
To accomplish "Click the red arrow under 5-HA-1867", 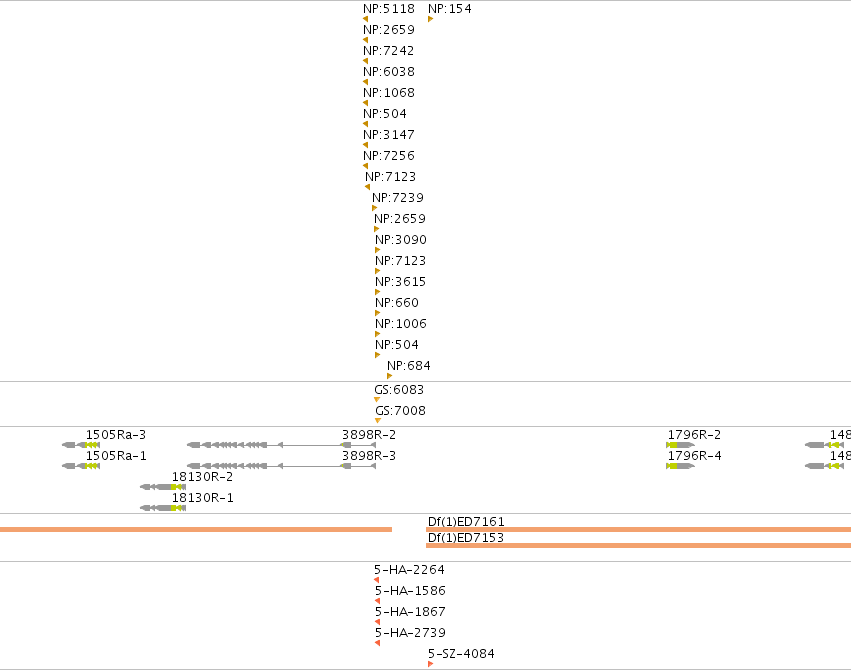I will [x=378, y=622].
